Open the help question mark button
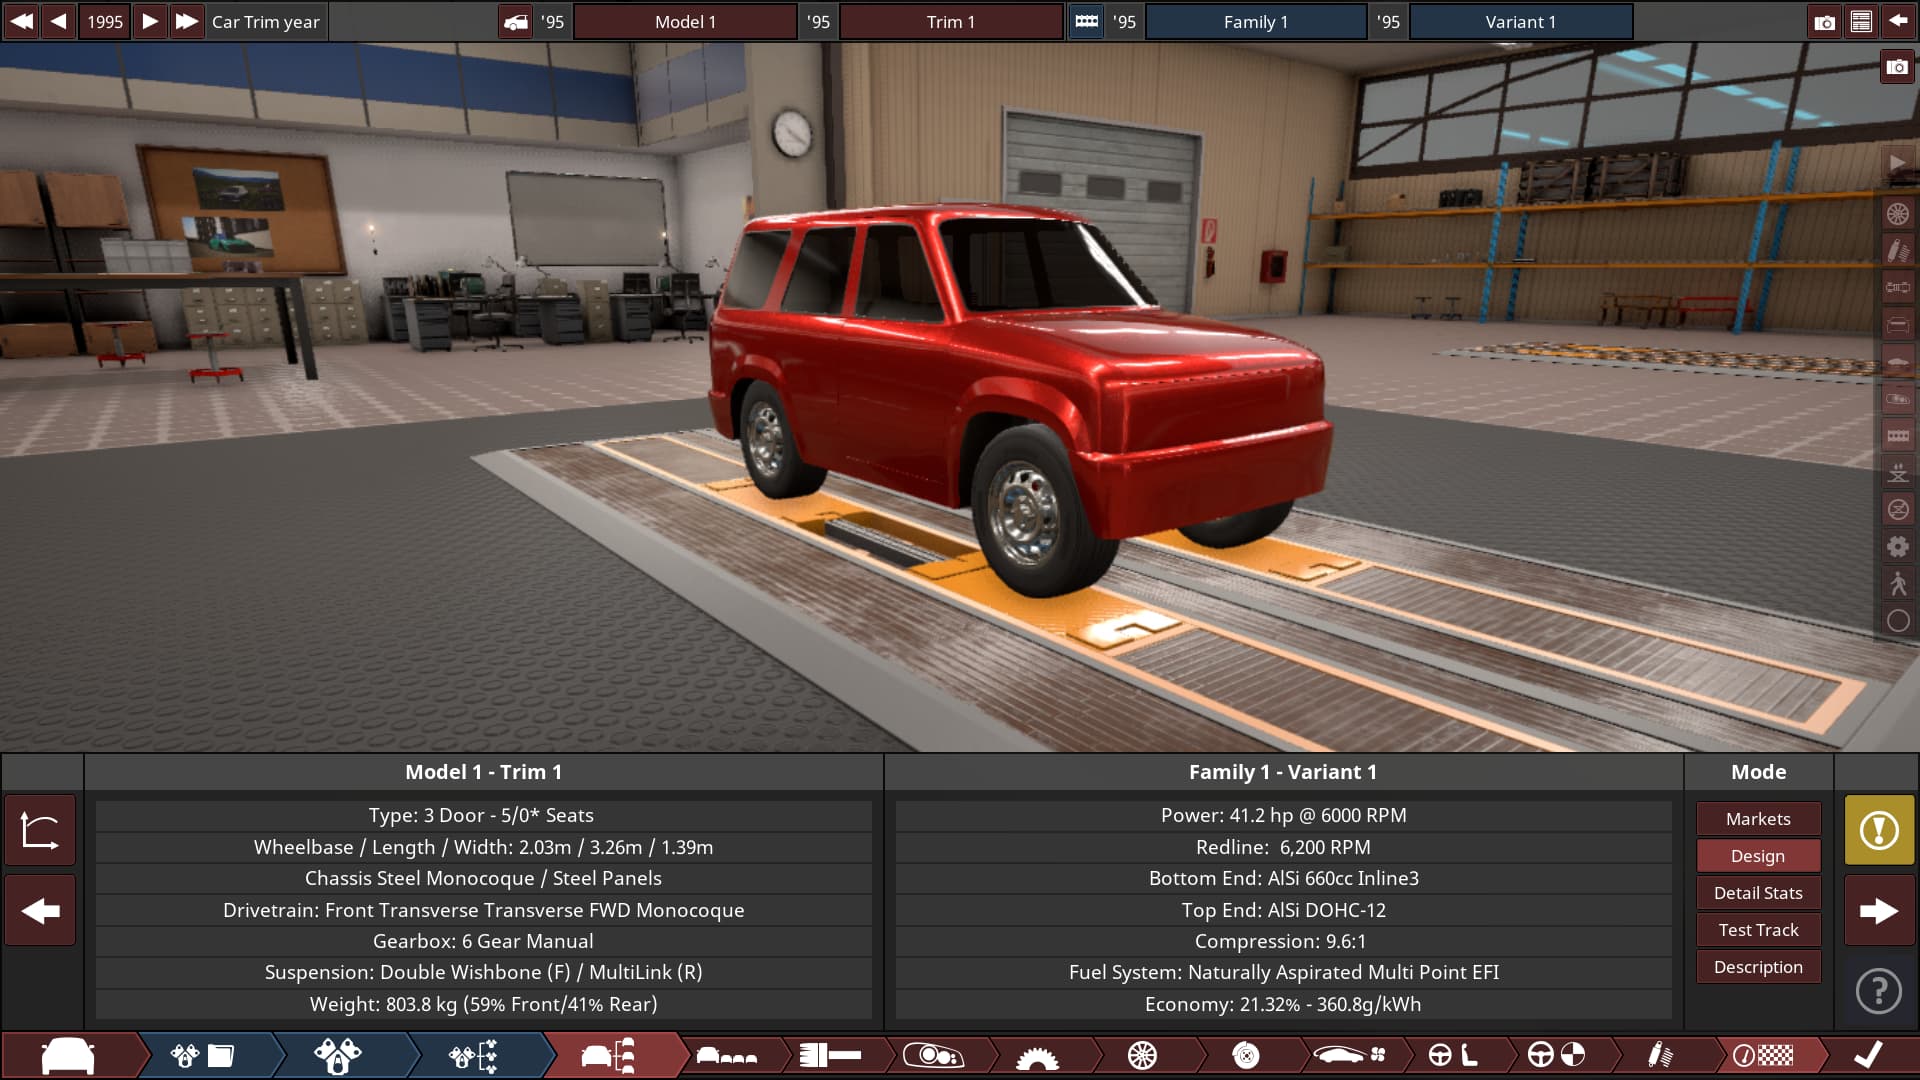This screenshot has width=1920, height=1080. coord(1878,991)
